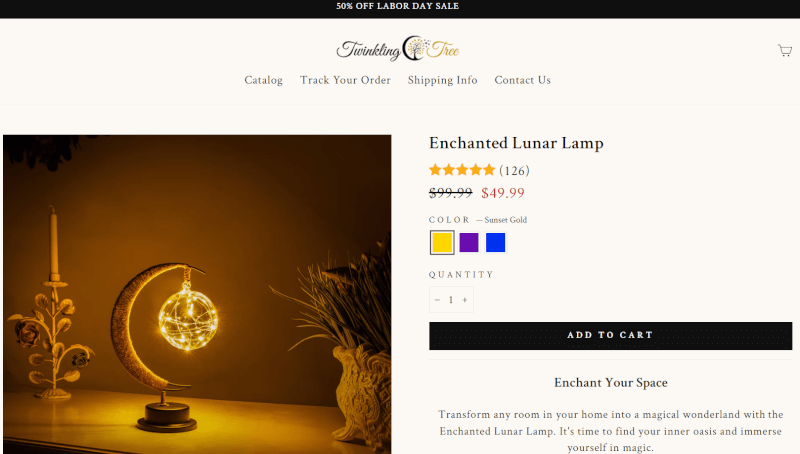
Task: Decrease quantity with the minus icon
Action: click(x=437, y=300)
